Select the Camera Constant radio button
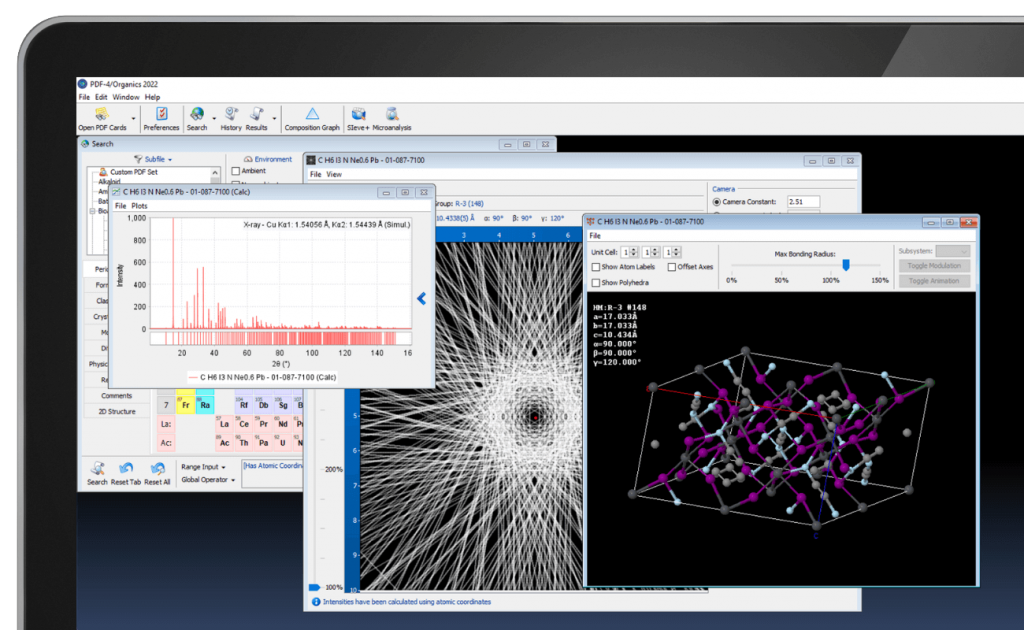 point(716,202)
